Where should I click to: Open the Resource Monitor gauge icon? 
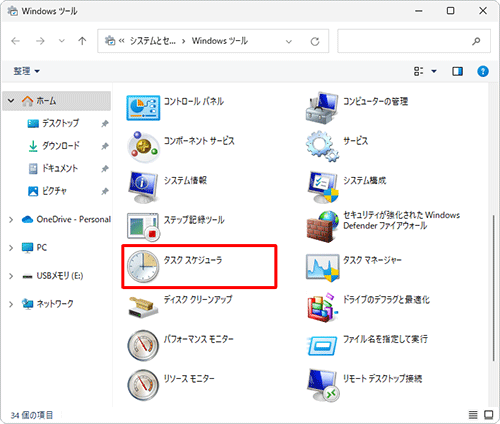point(143,385)
